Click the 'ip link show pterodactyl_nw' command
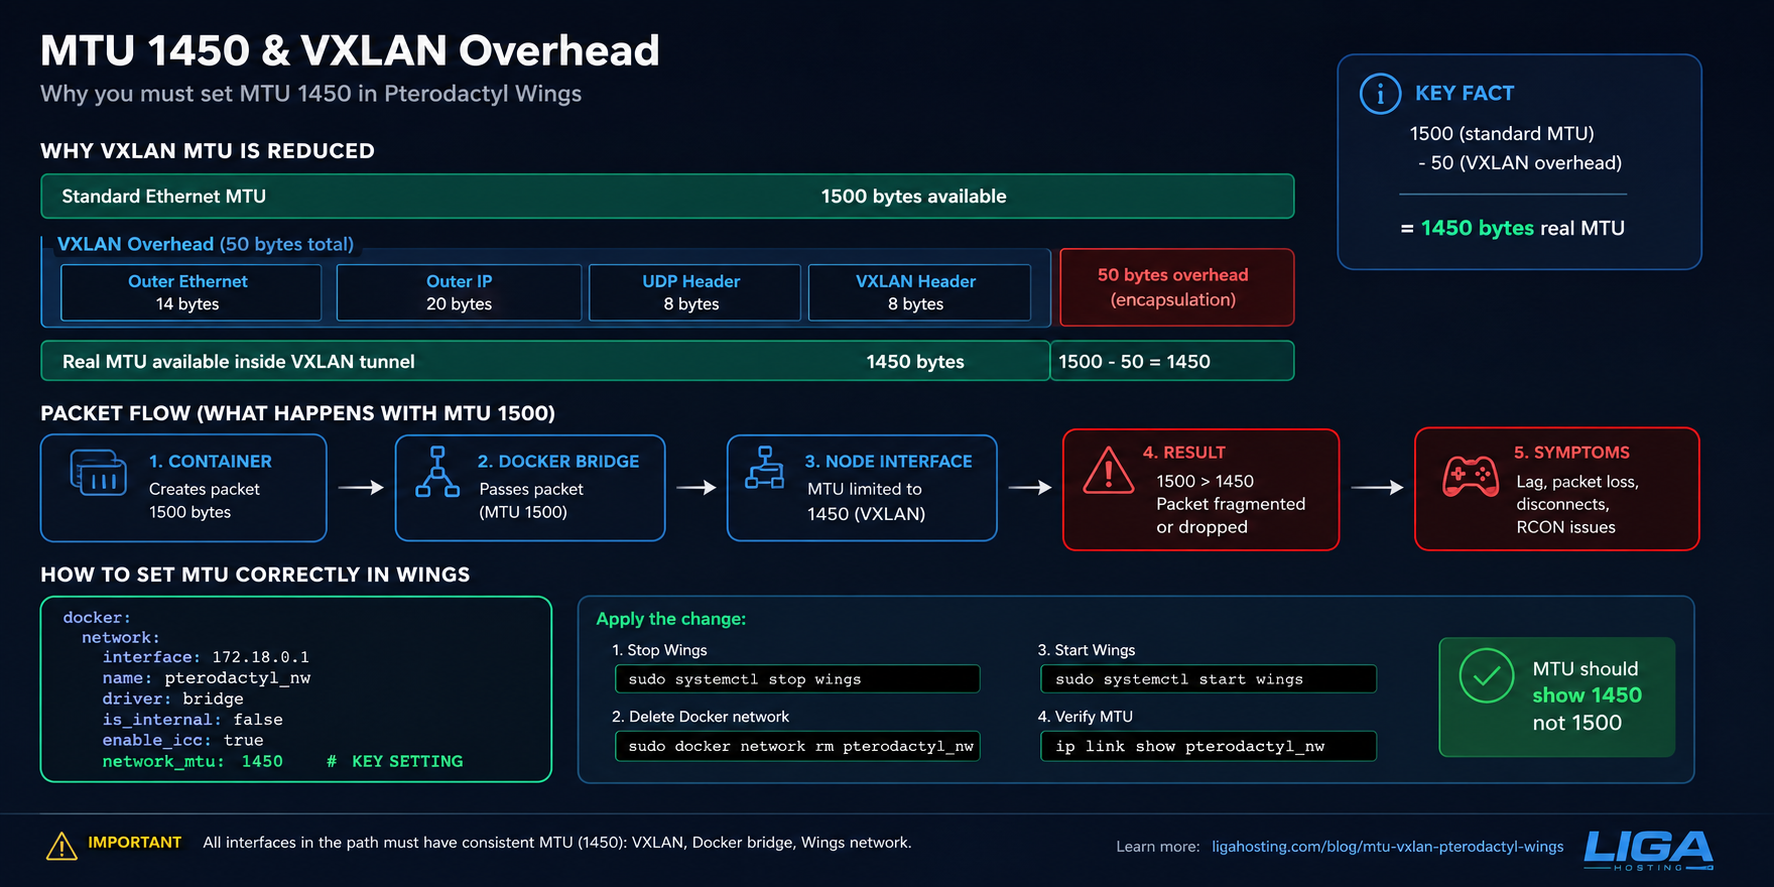The image size is (1774, 887). pos(1208,746)
